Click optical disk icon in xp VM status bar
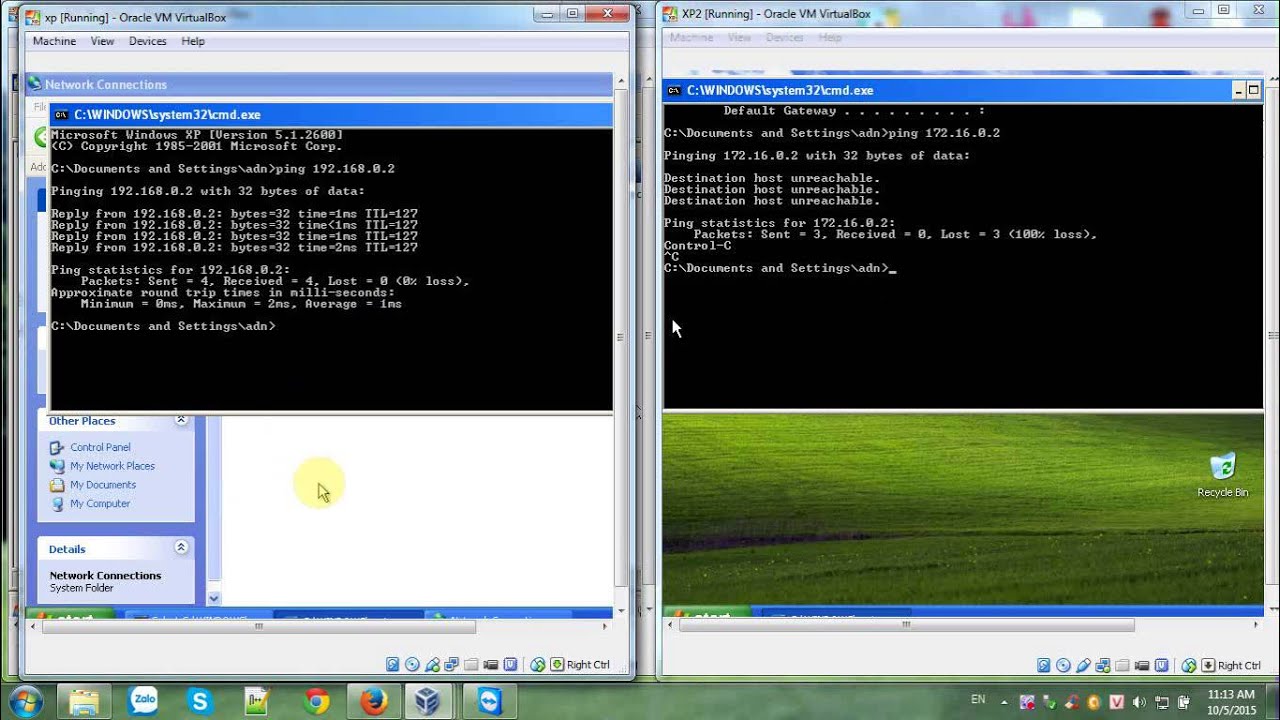 (x=412, y=665)
